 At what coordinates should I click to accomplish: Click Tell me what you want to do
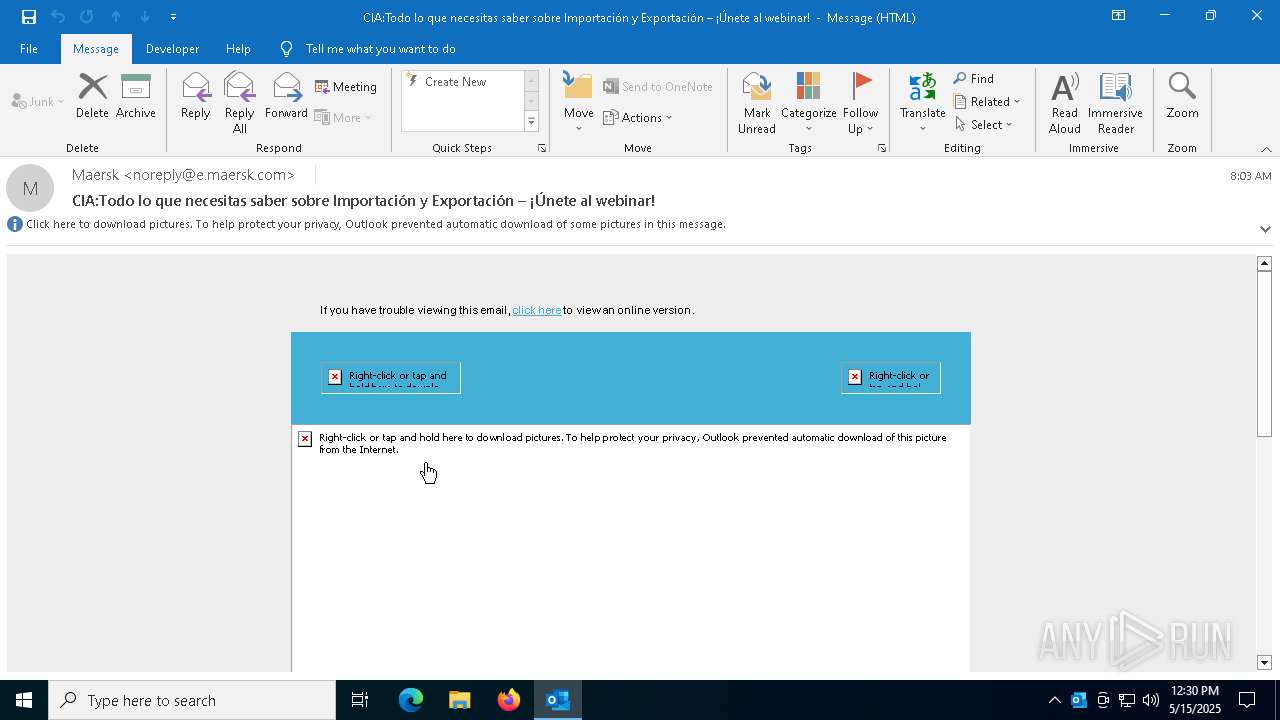tap(380, 49)
